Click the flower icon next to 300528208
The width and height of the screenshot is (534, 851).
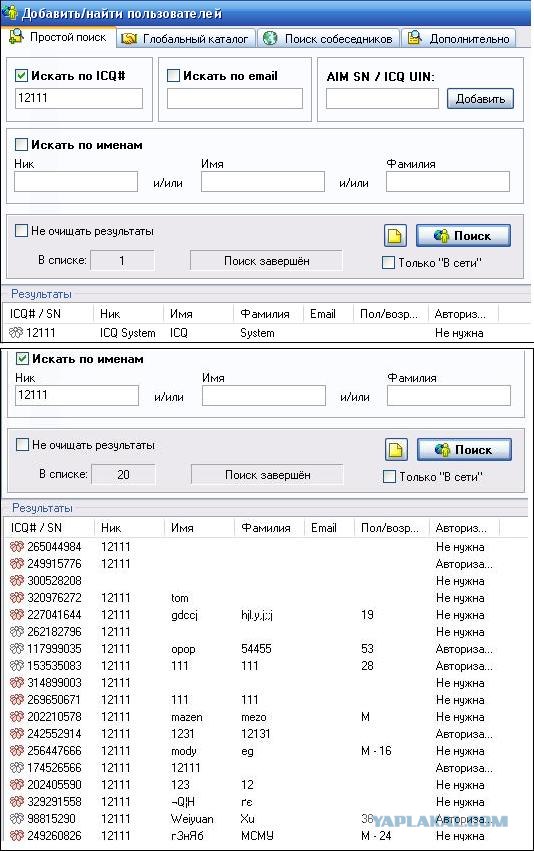[x=17, y=581]
